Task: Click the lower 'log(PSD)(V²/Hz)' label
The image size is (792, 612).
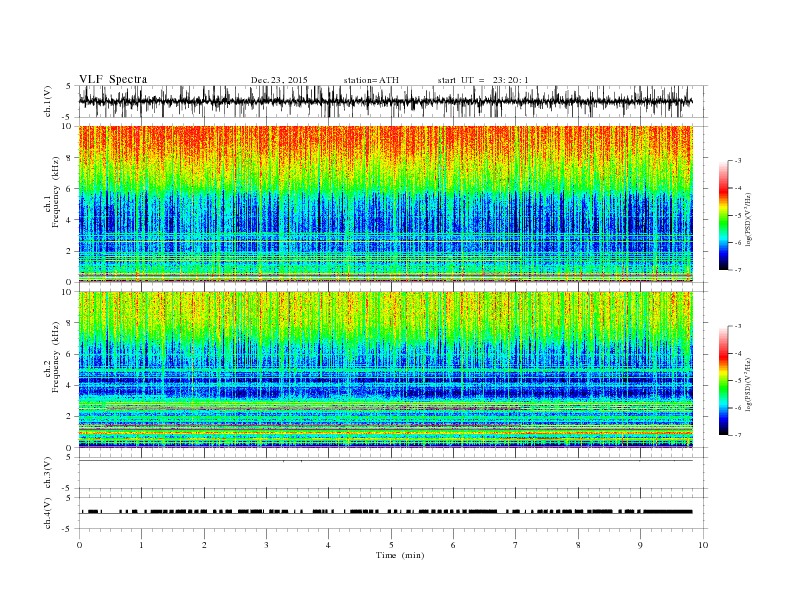Action: coord(748,384)
